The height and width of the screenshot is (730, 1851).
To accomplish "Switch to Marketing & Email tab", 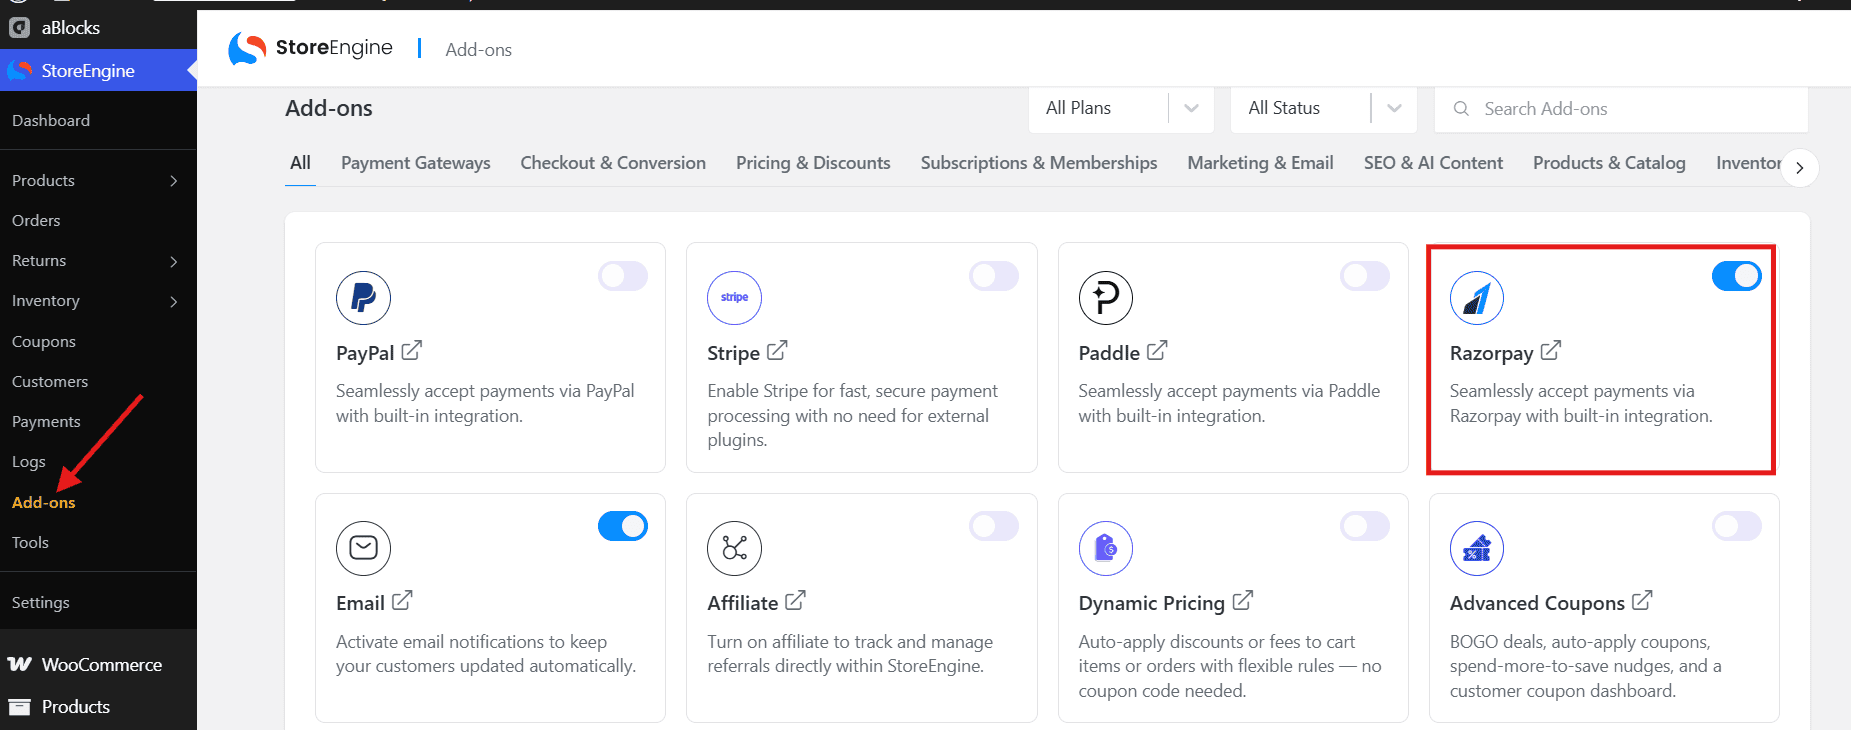I will coord(1260,163).
